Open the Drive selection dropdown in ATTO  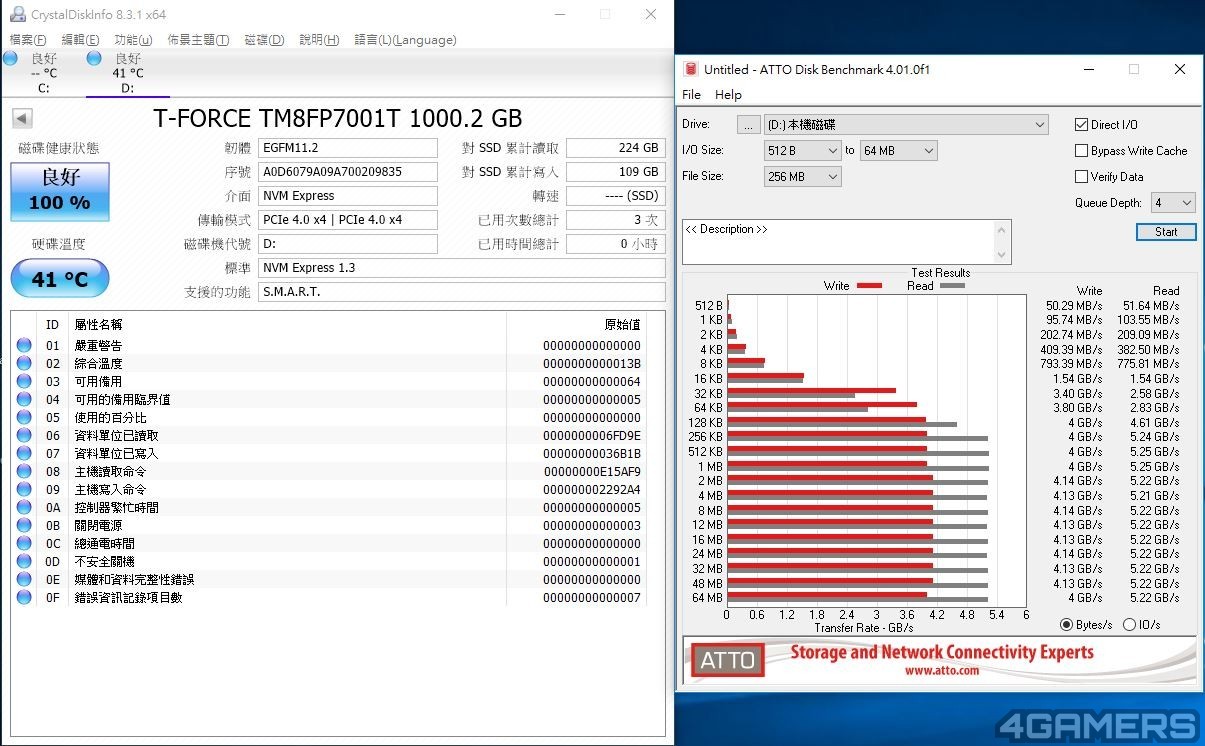click(906, 125)
